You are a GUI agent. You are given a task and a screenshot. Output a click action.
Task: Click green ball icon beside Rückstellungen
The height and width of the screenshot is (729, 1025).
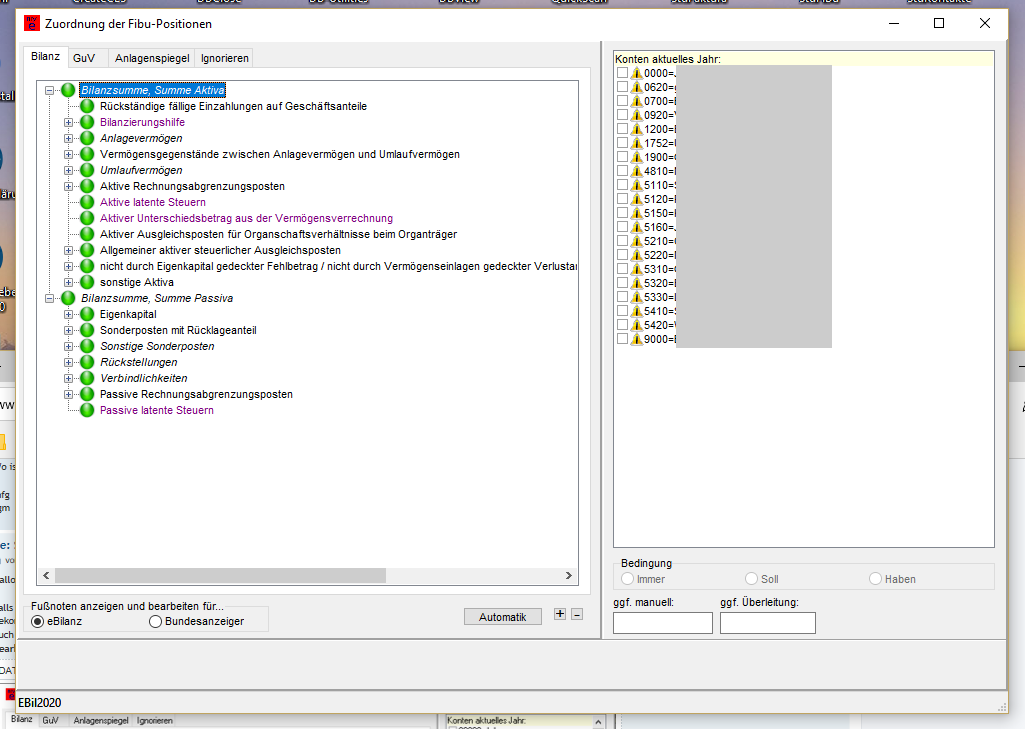[87, 362]
